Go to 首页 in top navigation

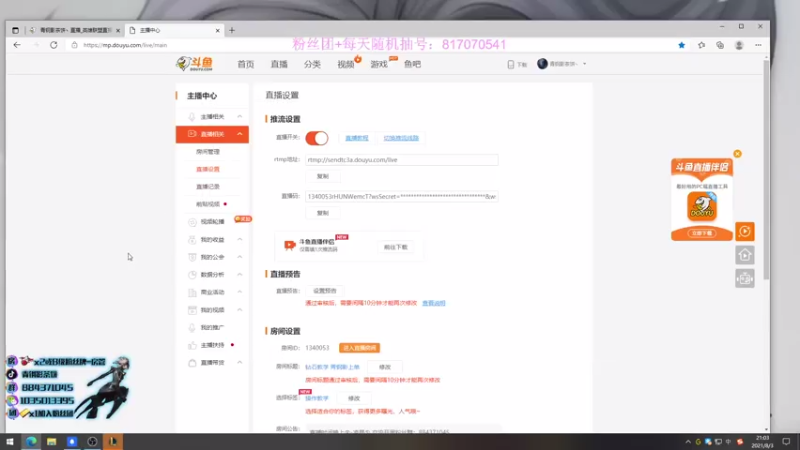[x=245, y=64]
